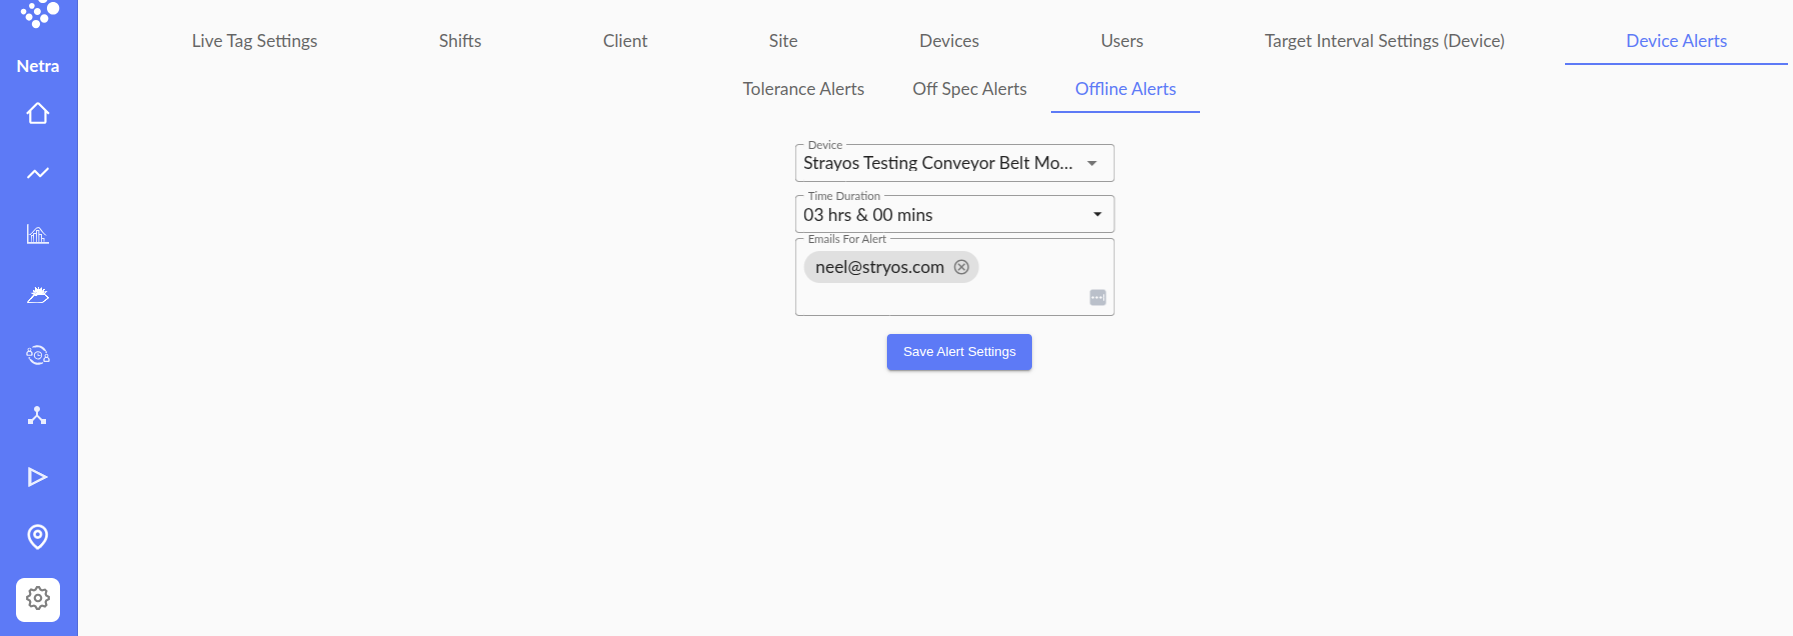Go to the Shifts tab

pos(460,41)
